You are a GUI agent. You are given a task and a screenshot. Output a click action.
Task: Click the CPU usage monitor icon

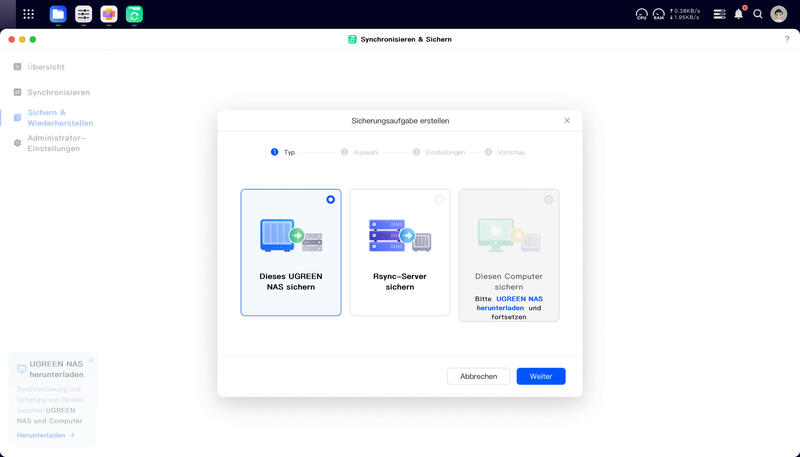click(x=641, y=14)
